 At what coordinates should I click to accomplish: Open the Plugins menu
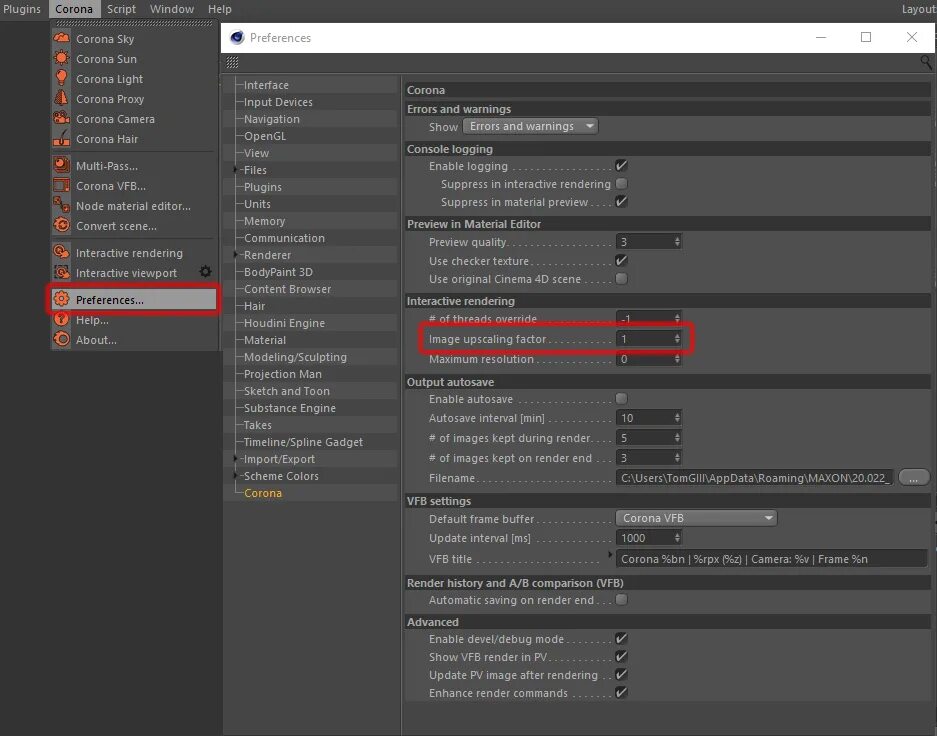tap(22, 9)
